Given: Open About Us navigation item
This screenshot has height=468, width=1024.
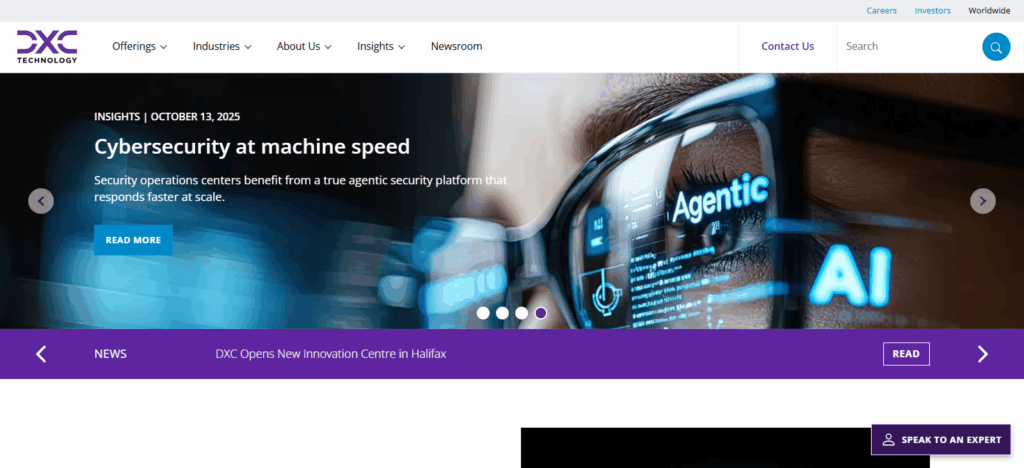Looking at the screenshot, I should click(x=304, y=46).
